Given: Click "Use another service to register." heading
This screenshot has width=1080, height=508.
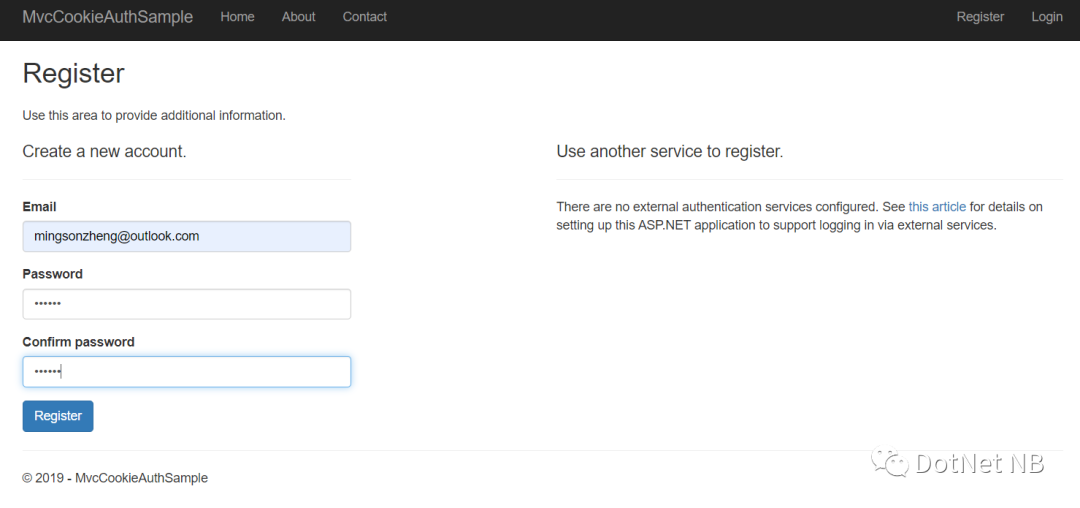Looking at the screenshot, I should [x=669, y=151].
